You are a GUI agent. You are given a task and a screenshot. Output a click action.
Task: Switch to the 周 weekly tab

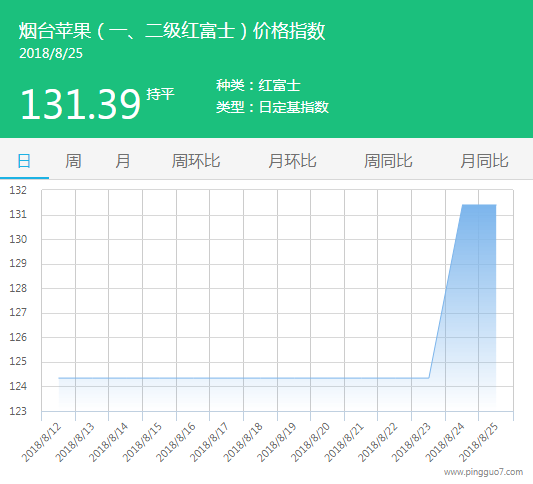[x=73, y=161]
